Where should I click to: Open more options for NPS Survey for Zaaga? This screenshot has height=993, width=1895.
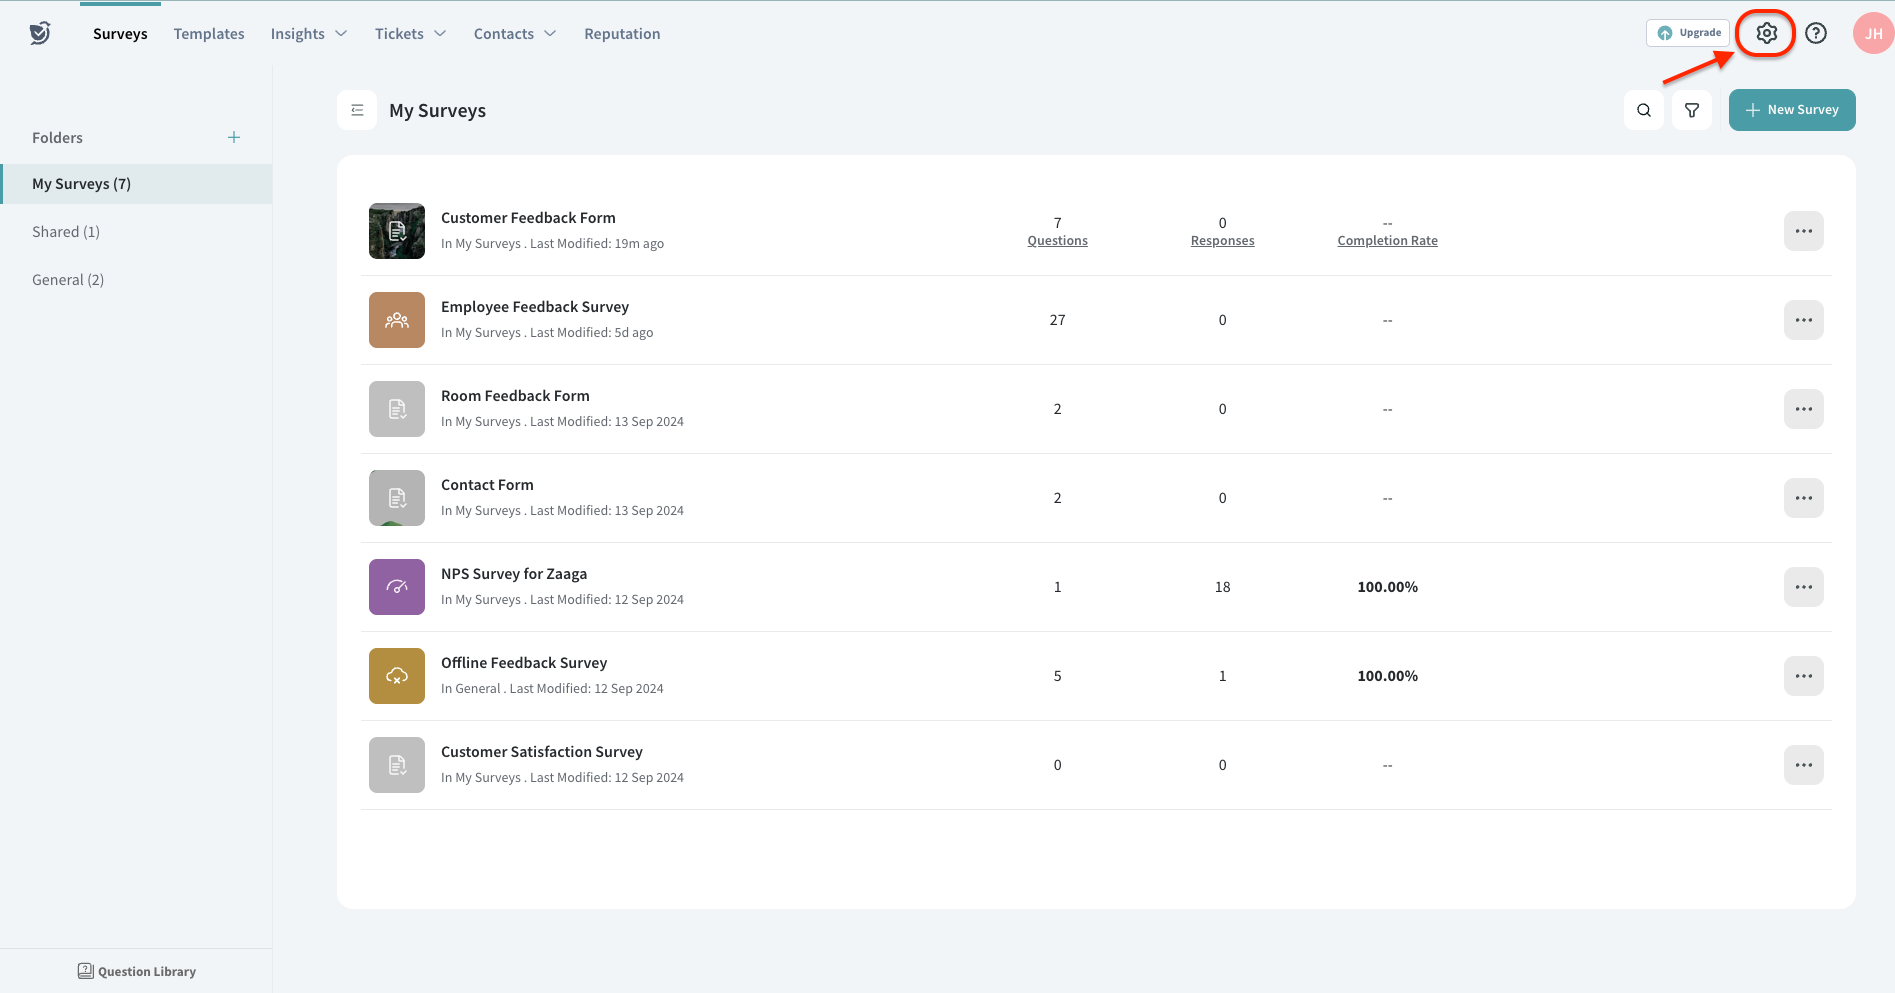[1803, 587]
